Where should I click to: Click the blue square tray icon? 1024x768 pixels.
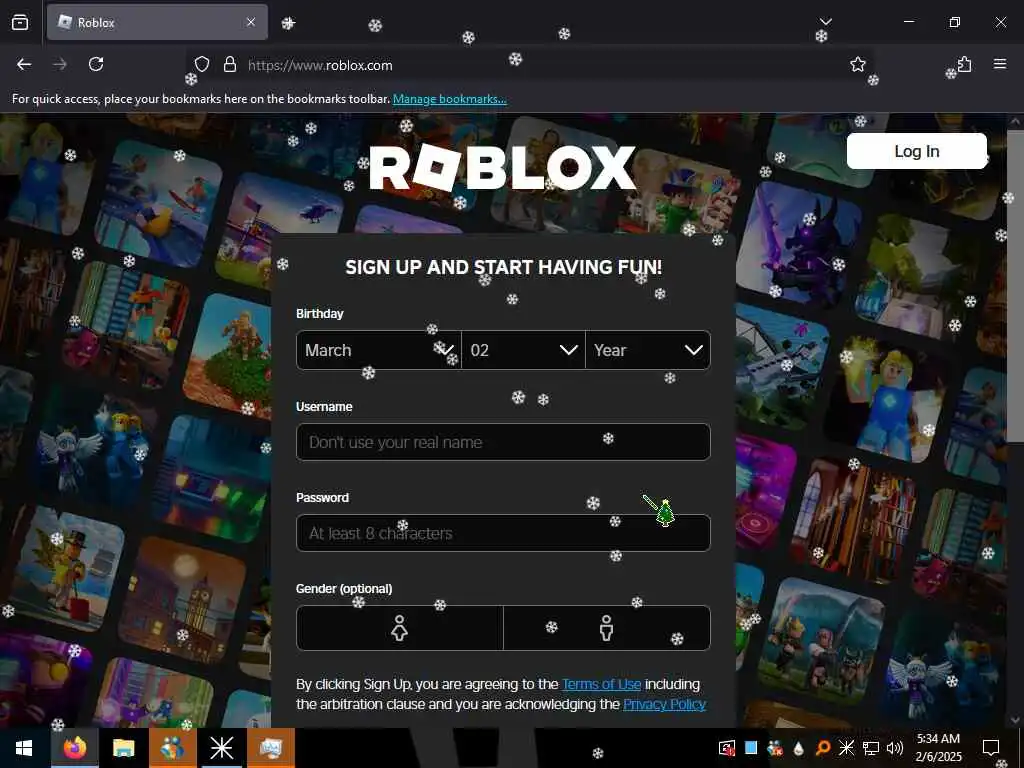751,748
